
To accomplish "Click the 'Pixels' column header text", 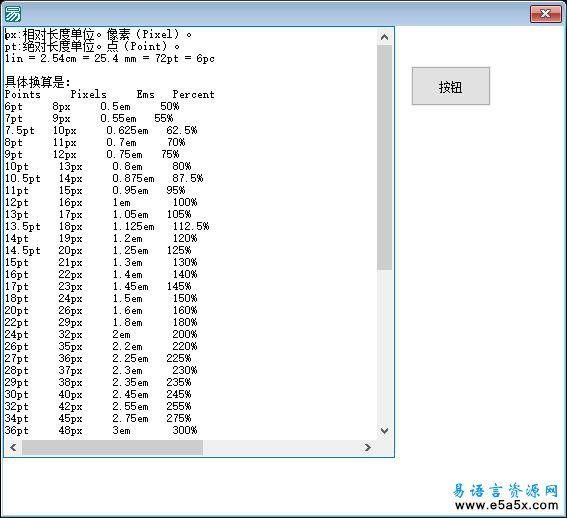I will (89, 94).
